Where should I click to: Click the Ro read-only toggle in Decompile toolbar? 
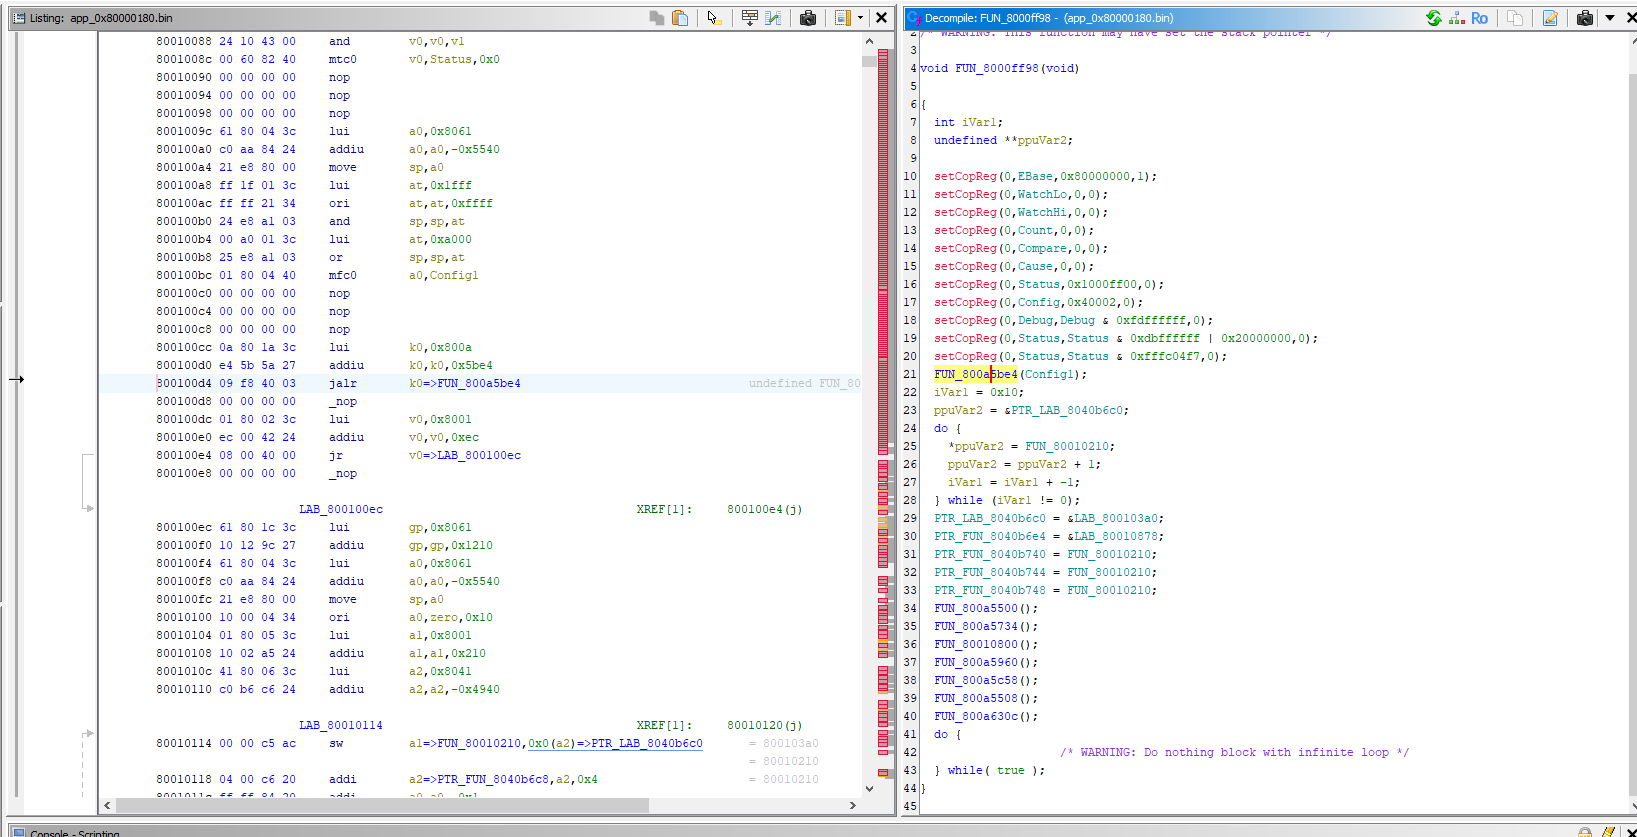1479,18
